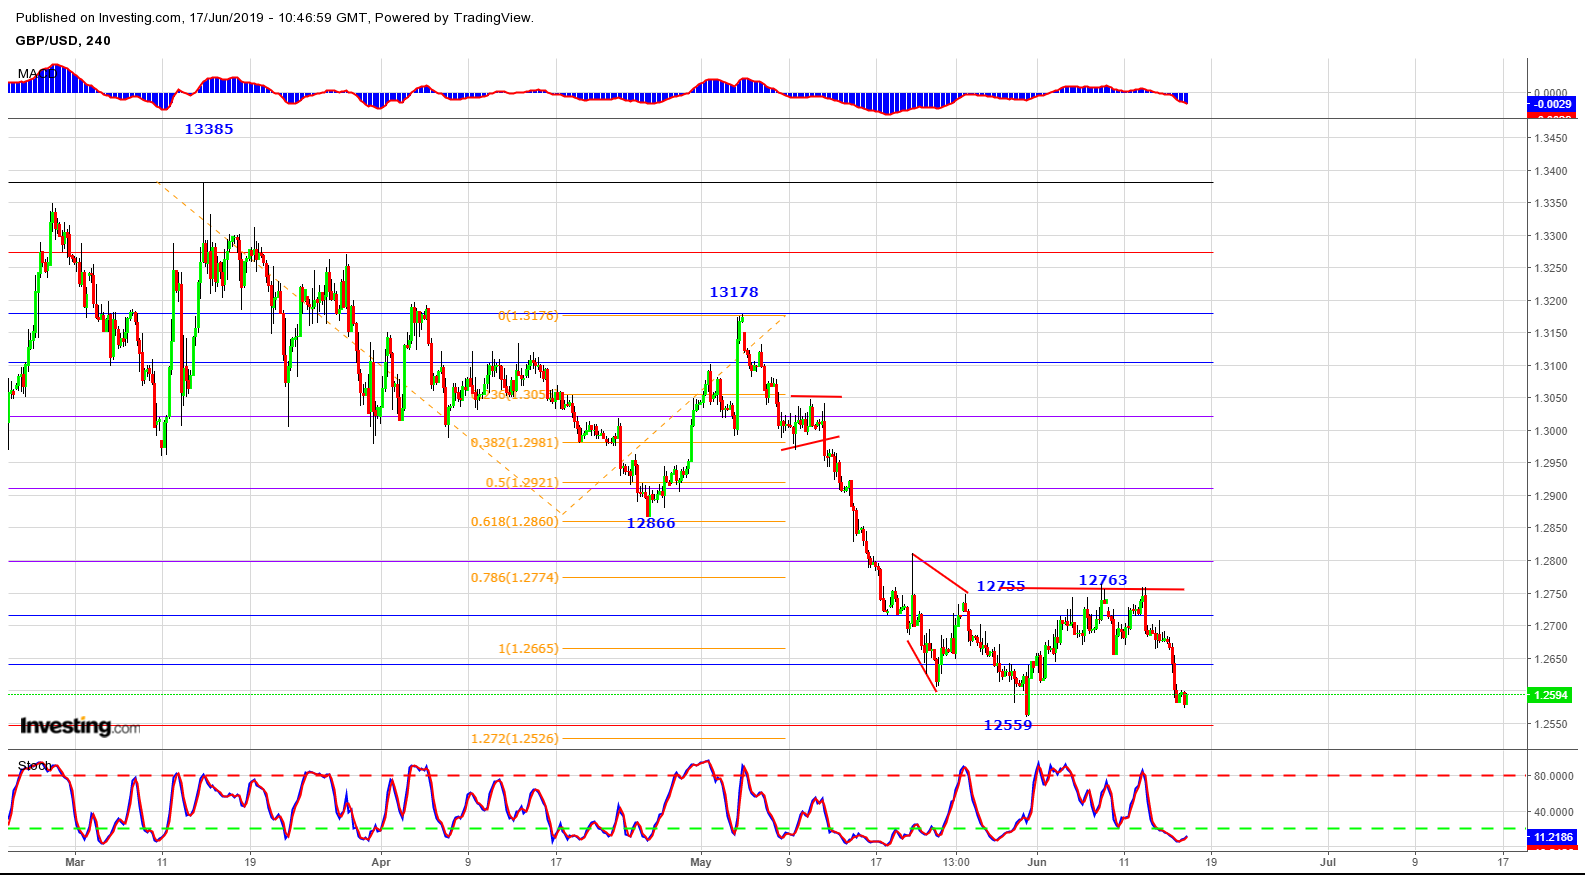
Task: Click the green 1.2594 current price tag
Action: [1550, 695]
